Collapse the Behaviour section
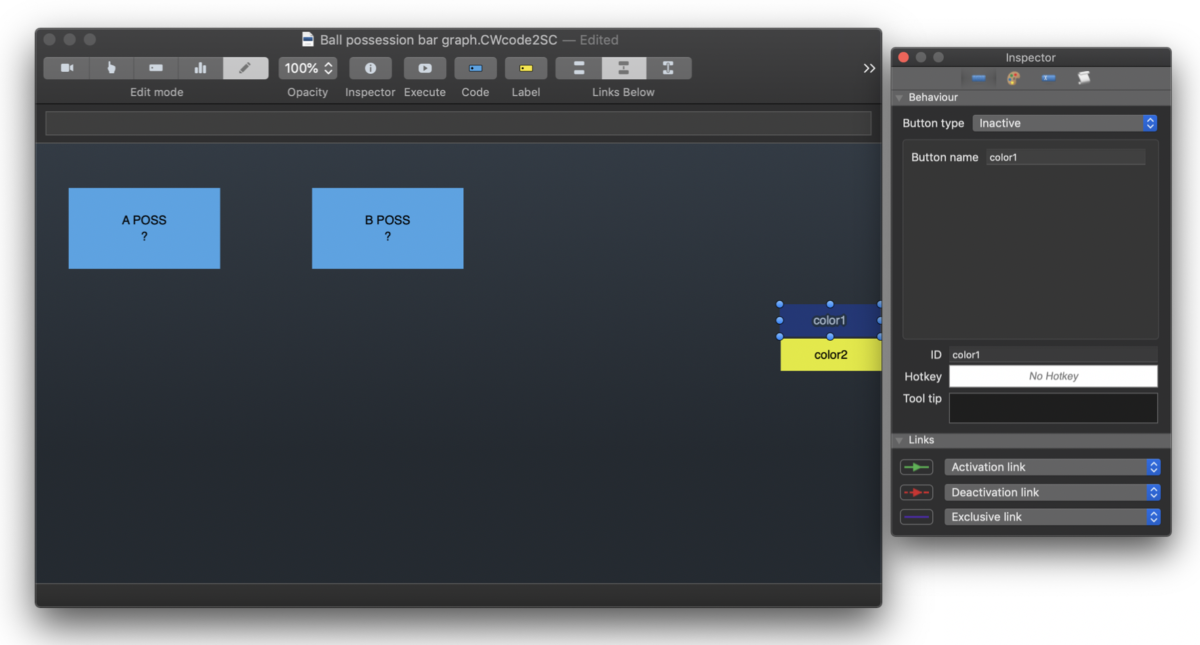The width and height of the screenshot is (1200, 645). (900, 98)
